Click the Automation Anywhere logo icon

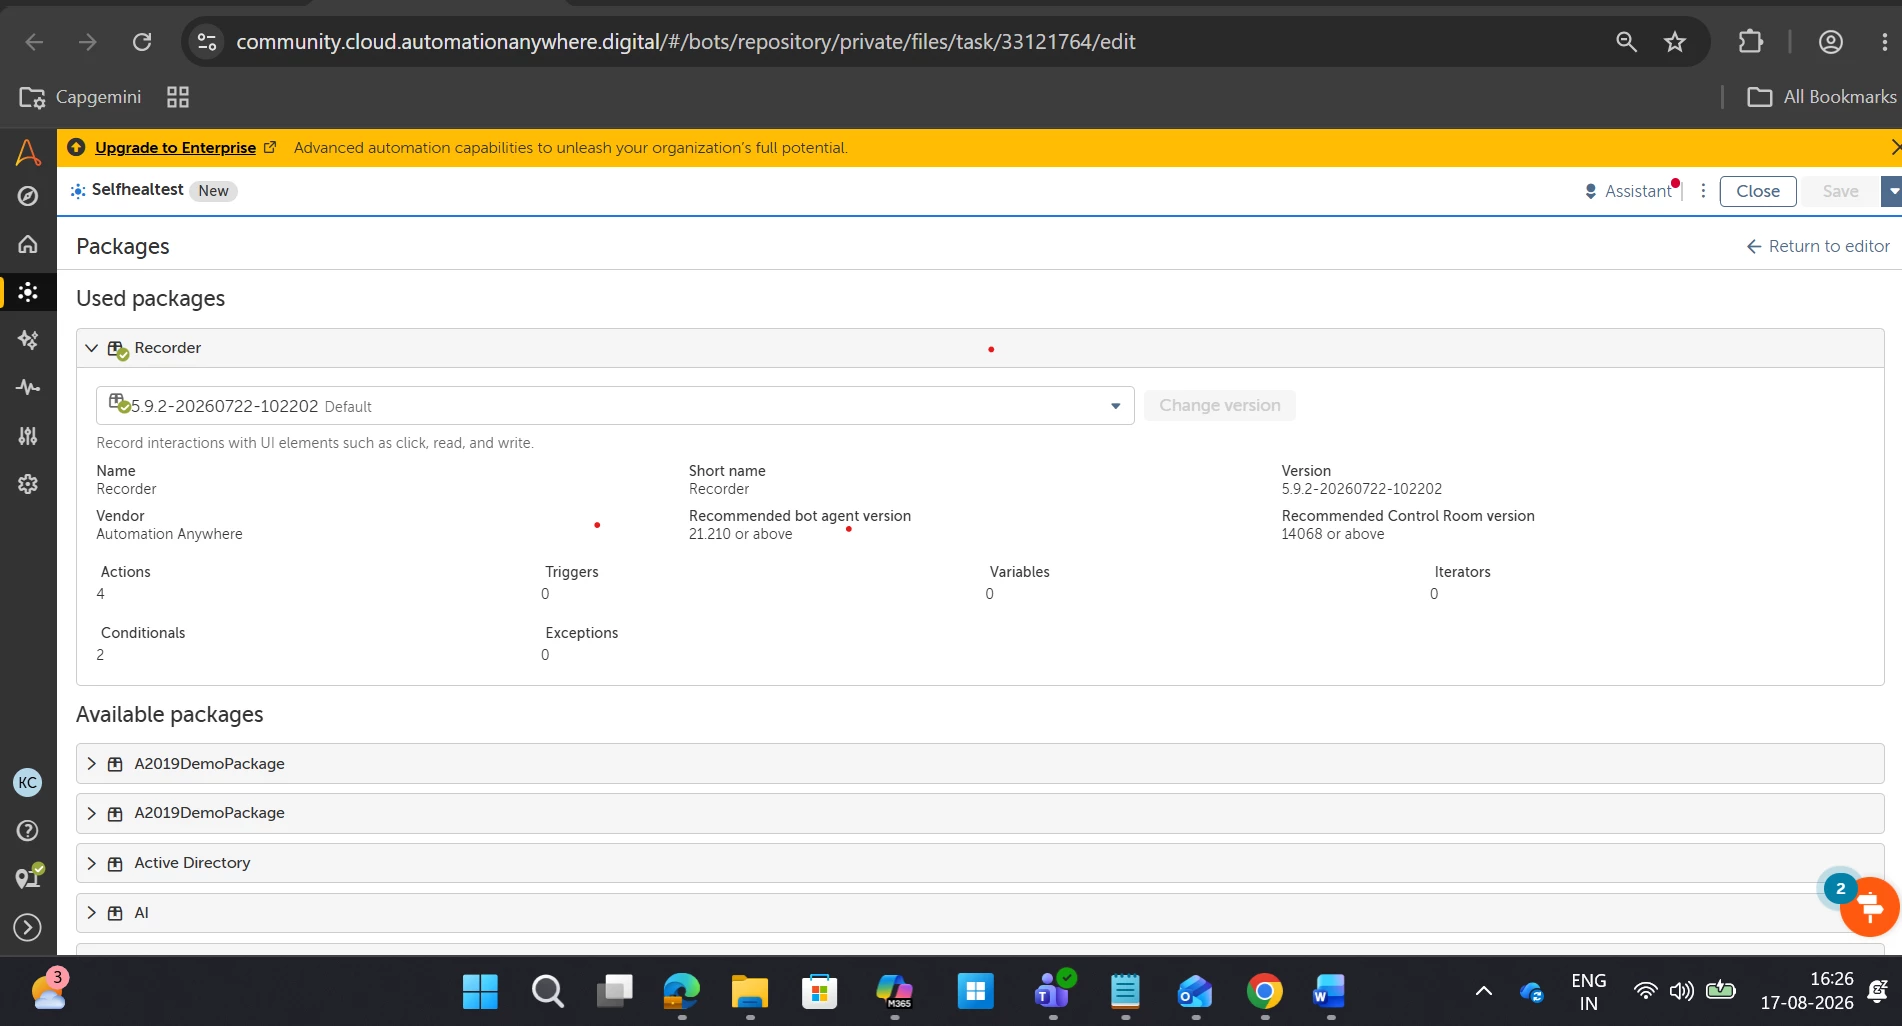pos(28,152)
